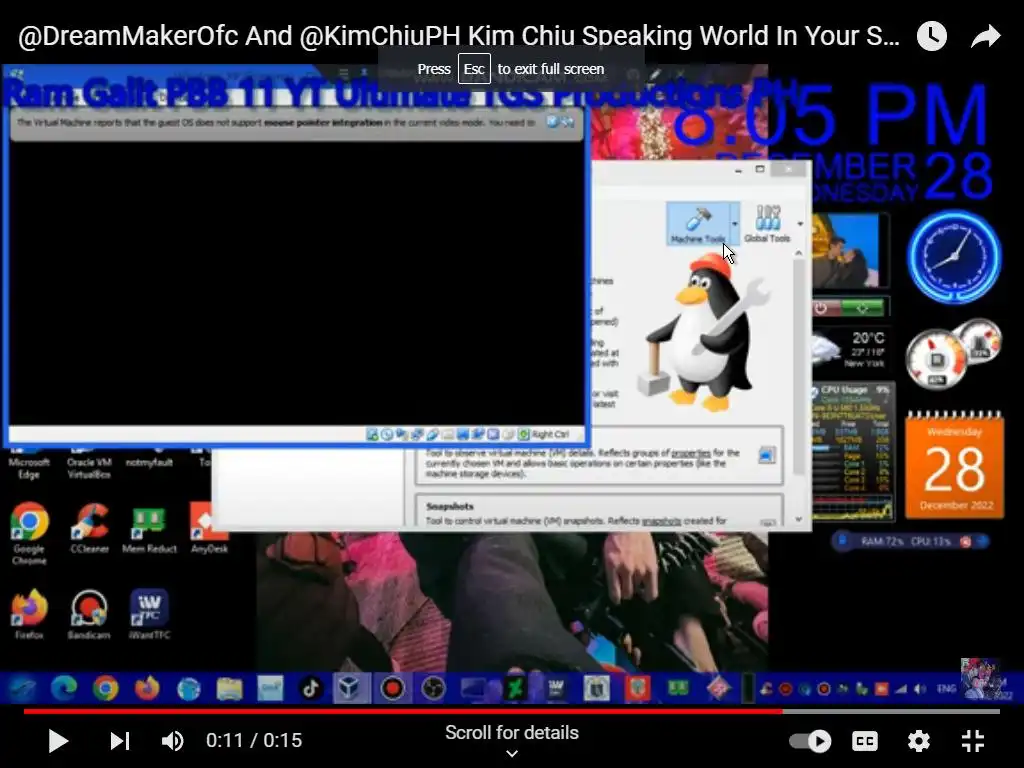This screenshot has width=1024, height=768.
Task: Open the Machine Tools dropdown arrow
Action: [735, 224]
